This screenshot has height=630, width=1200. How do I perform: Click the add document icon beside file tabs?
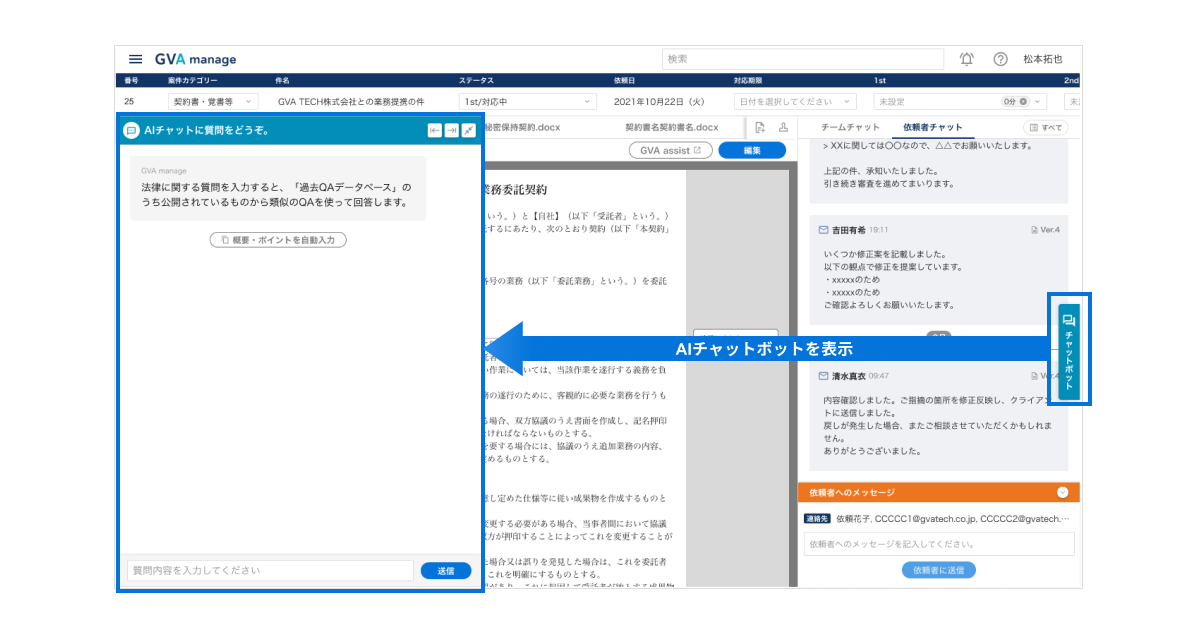point(760,127)
